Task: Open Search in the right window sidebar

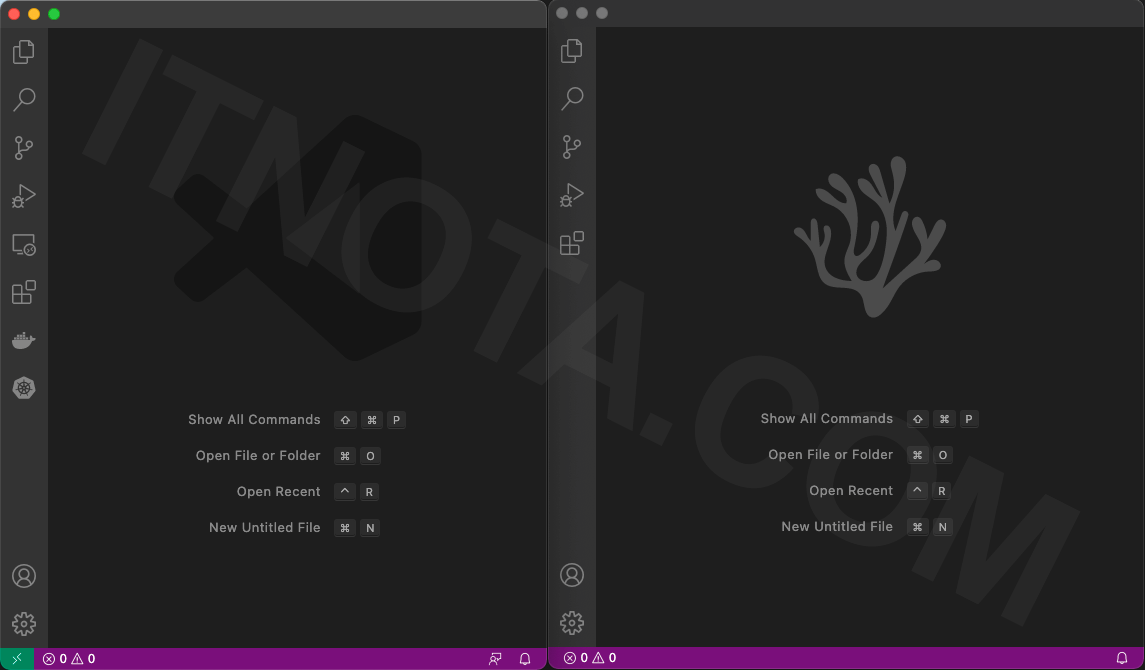Action: click(x=571, y=98)
